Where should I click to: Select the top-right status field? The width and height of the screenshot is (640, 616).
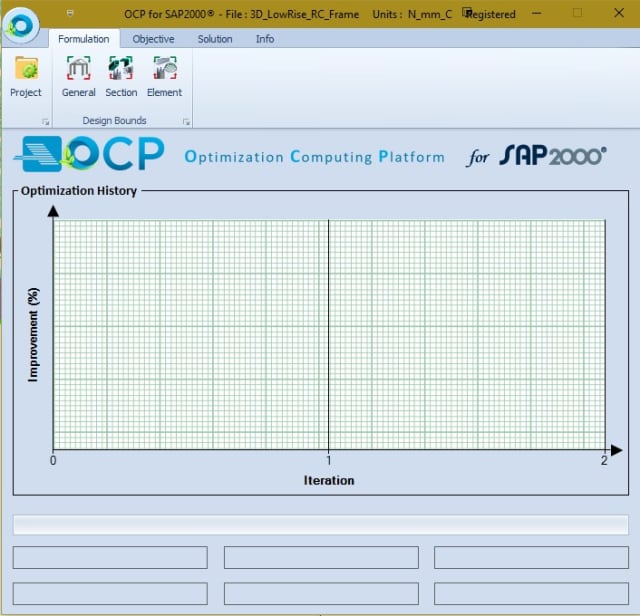[531, 557]
